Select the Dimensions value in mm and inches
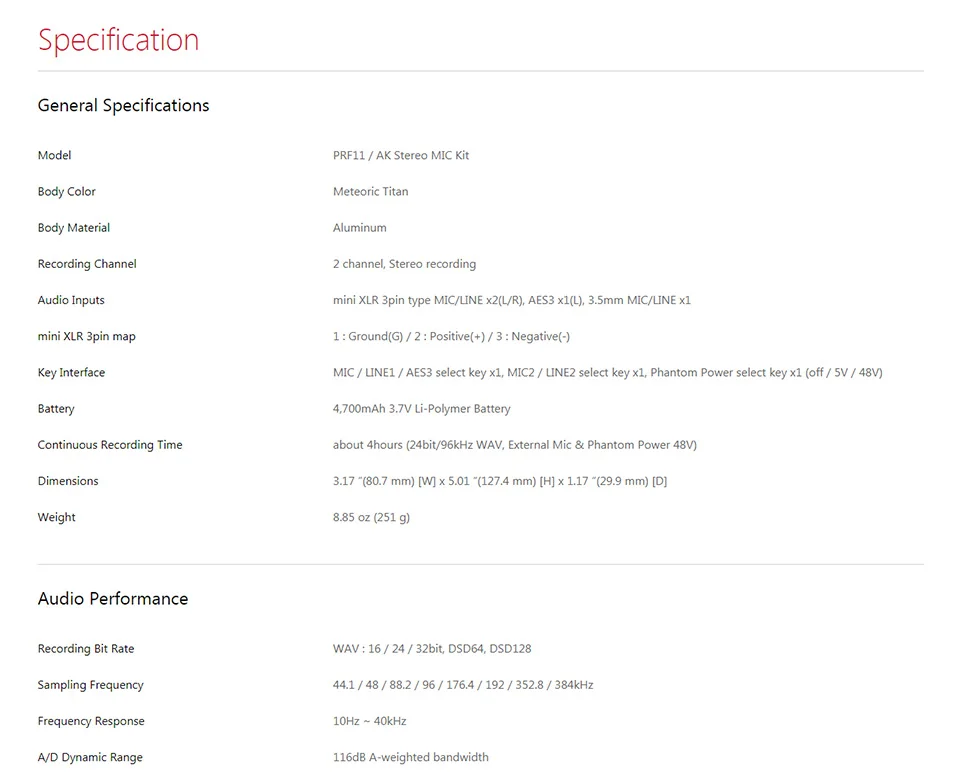The height and width of the screenshot is (775, 960). (x=500, y=481)
